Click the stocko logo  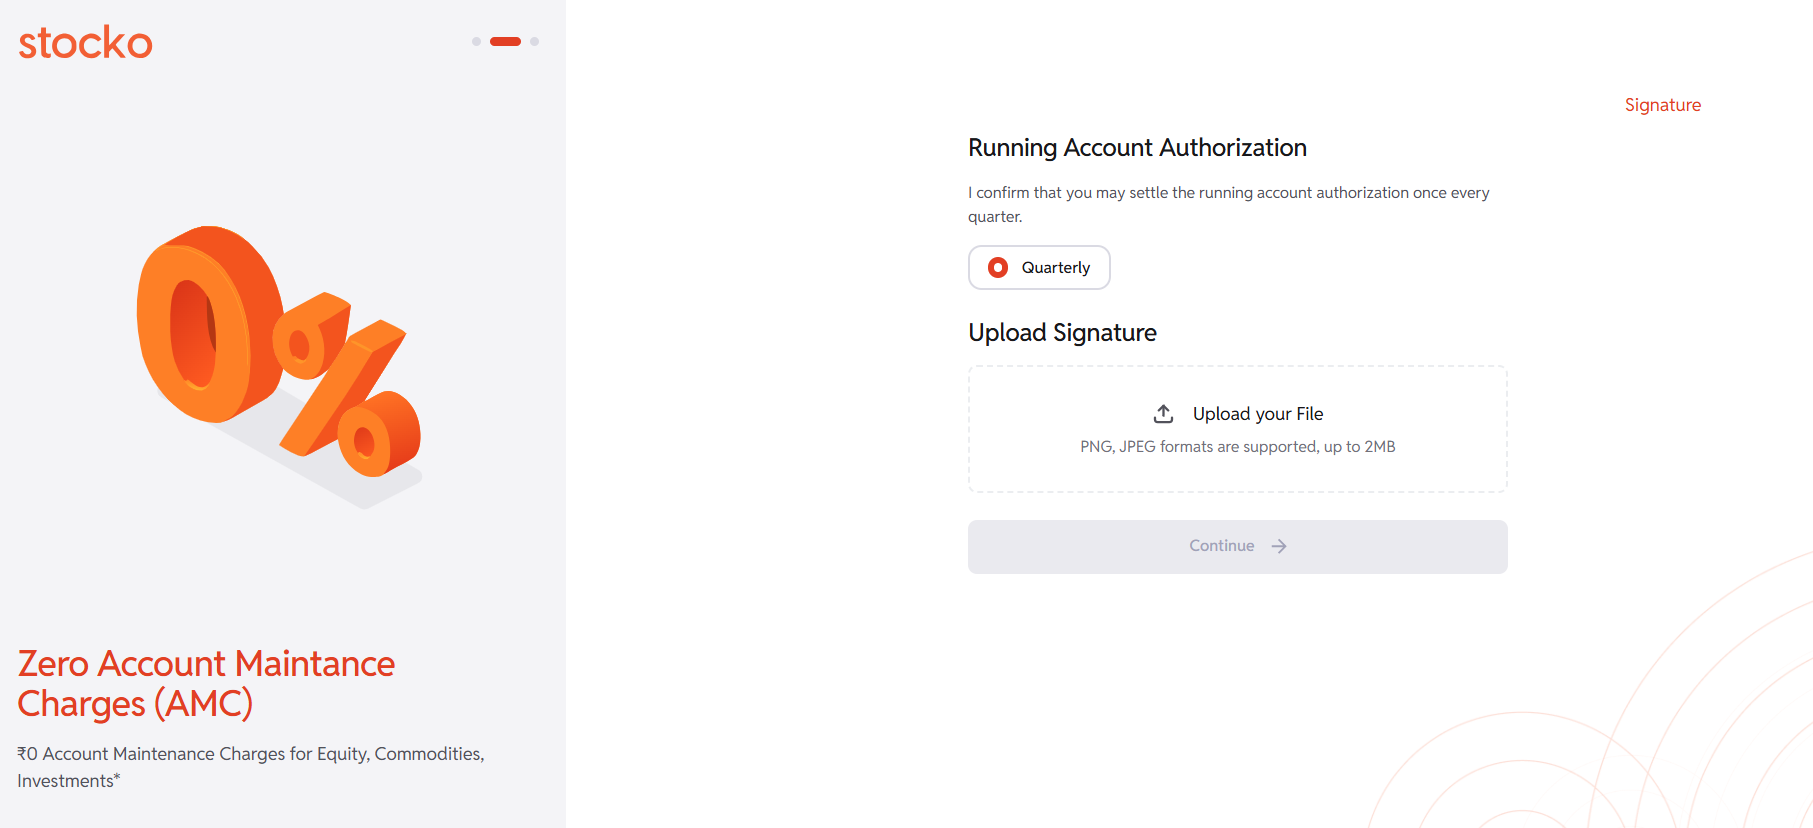pos(85,43)
